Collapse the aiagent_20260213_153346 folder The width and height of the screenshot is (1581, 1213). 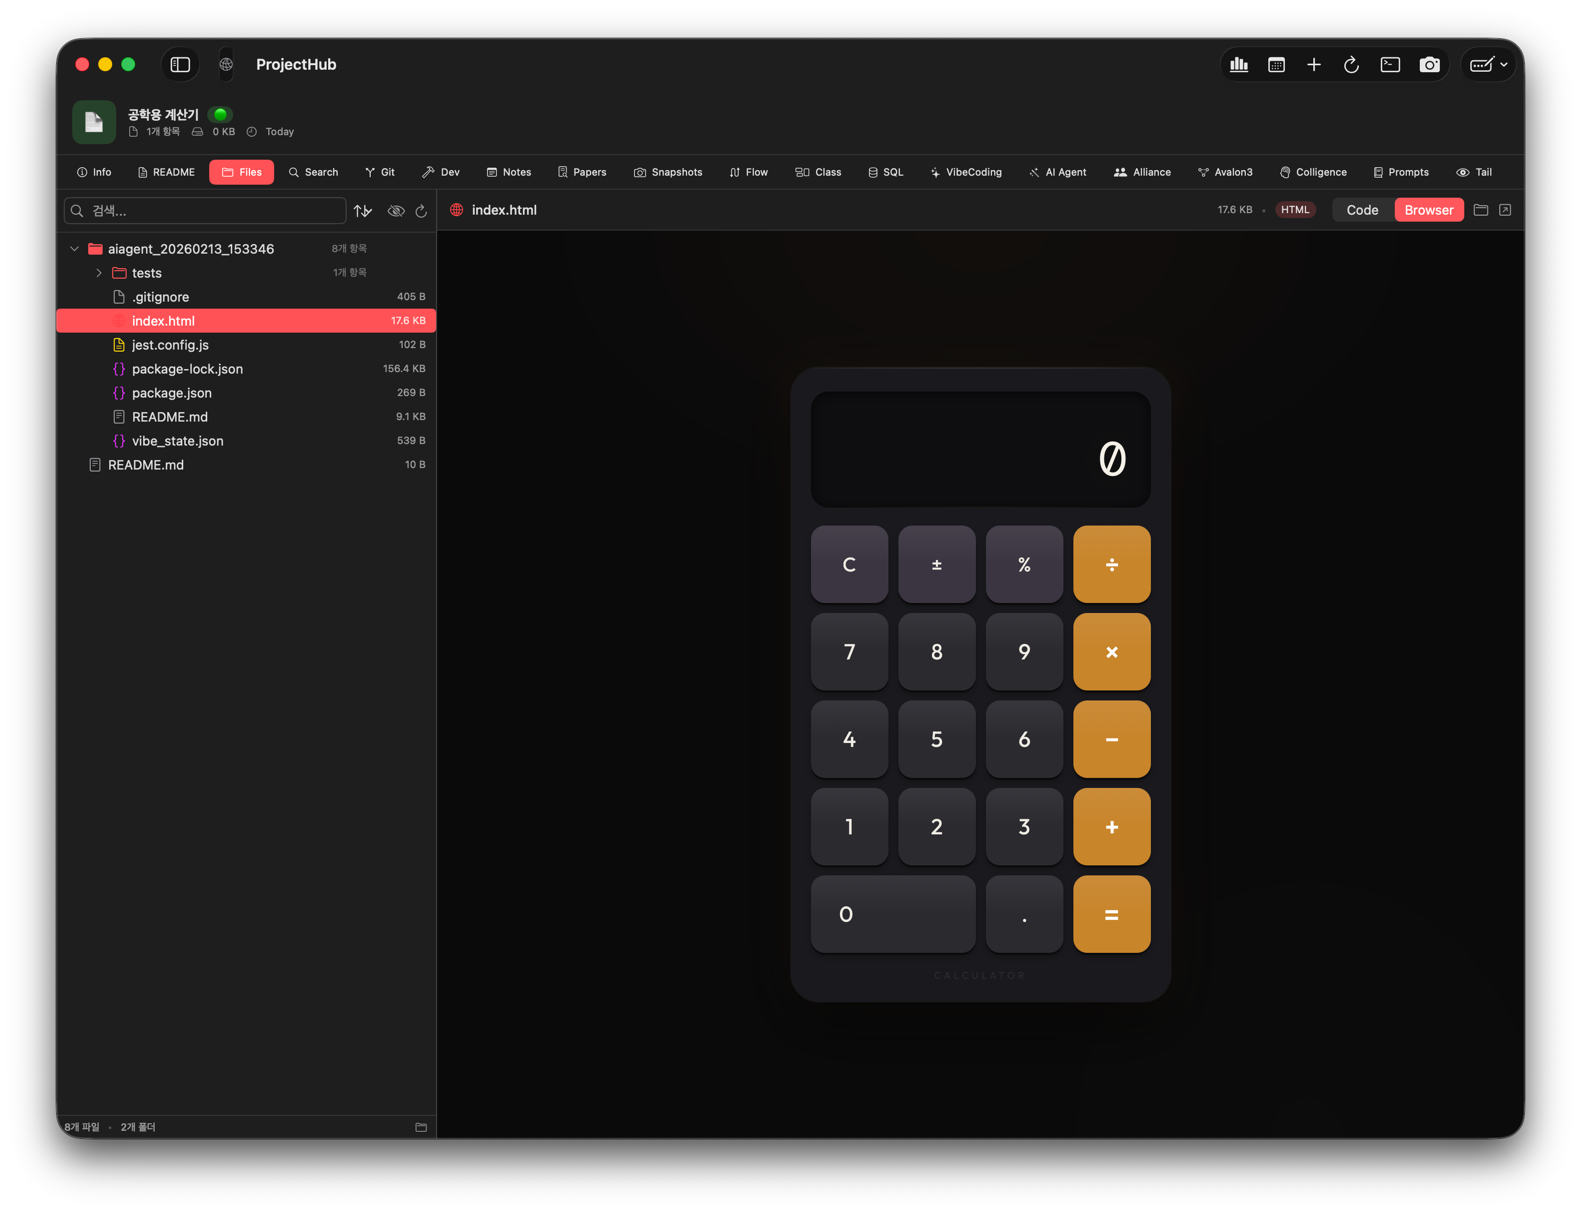click(x=75, y=249)
